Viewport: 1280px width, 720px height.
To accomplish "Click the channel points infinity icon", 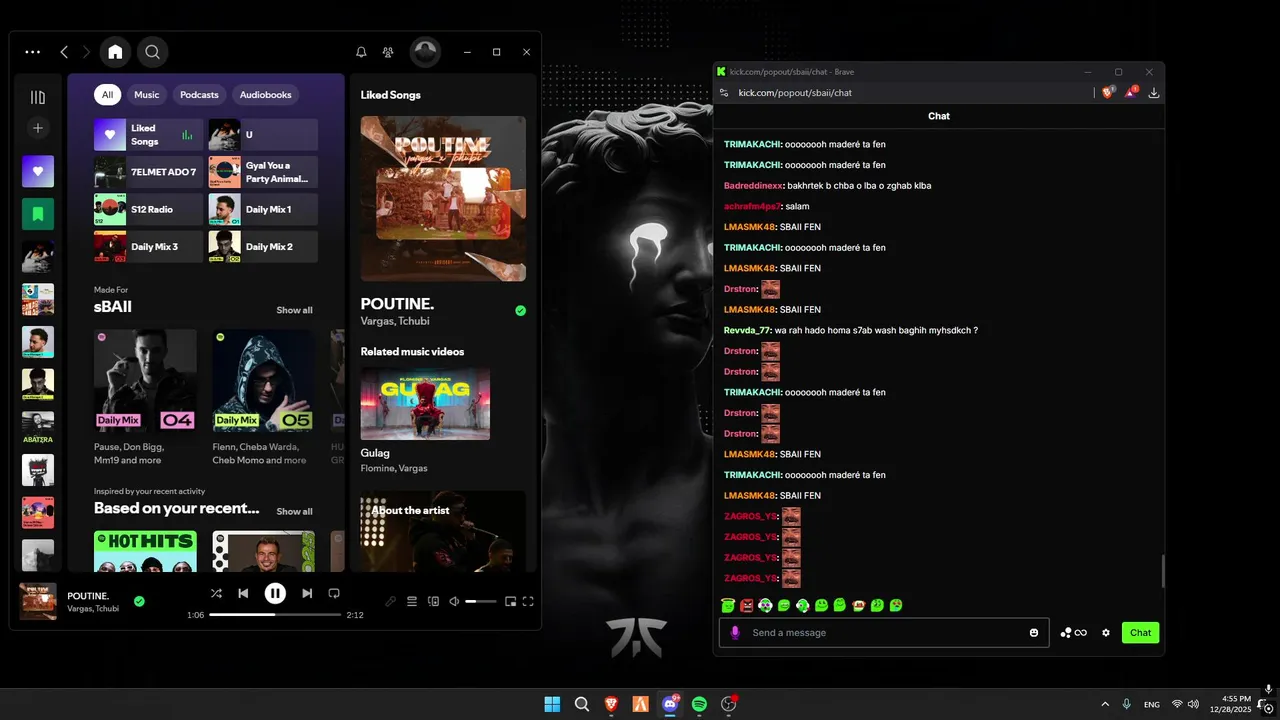I will tap(1081, 632).
